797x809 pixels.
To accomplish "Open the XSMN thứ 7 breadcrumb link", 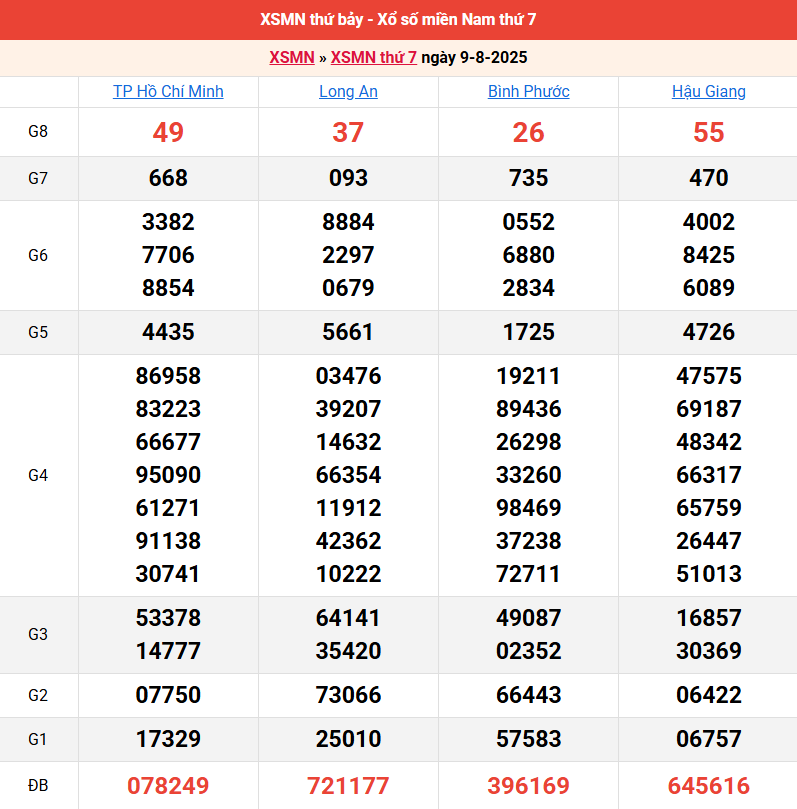I will point(373,57).
